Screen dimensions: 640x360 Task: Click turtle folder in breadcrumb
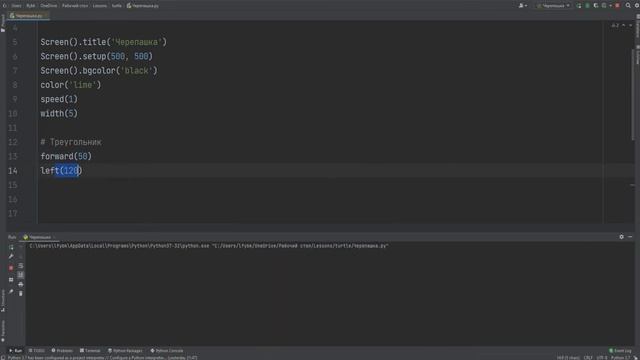click(117, 6)
